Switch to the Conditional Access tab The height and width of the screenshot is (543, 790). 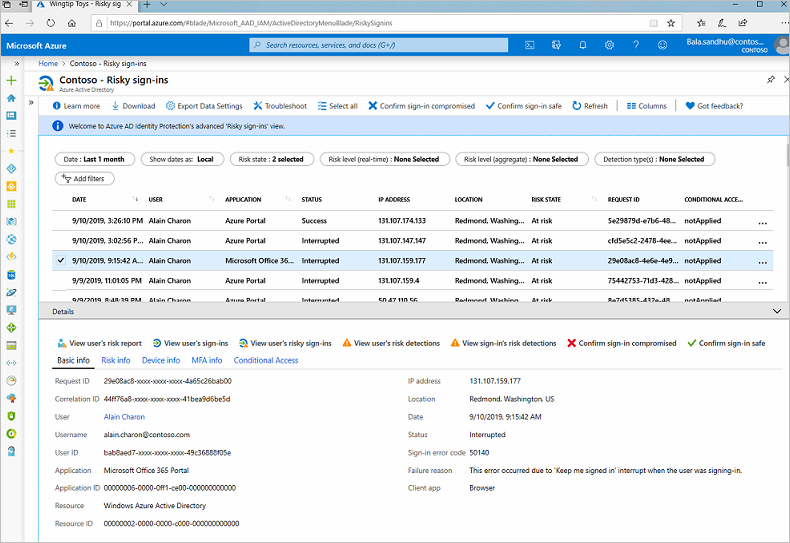(x=266, y=360)
